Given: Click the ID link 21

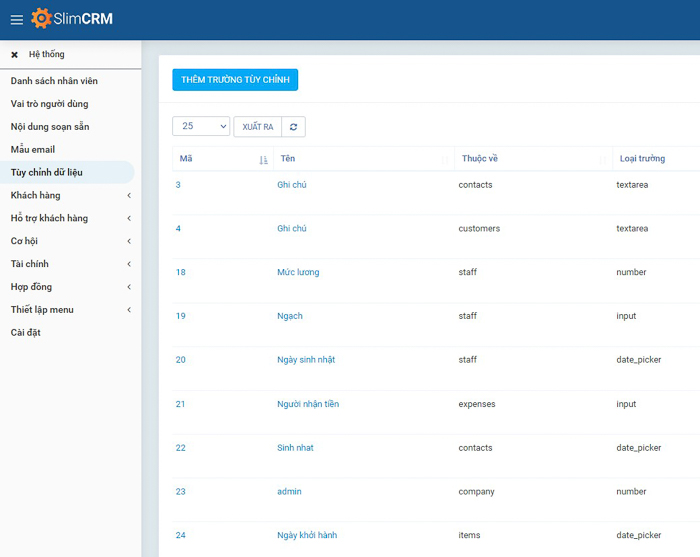Looking at the screenshot, I should tap(180, 404).
